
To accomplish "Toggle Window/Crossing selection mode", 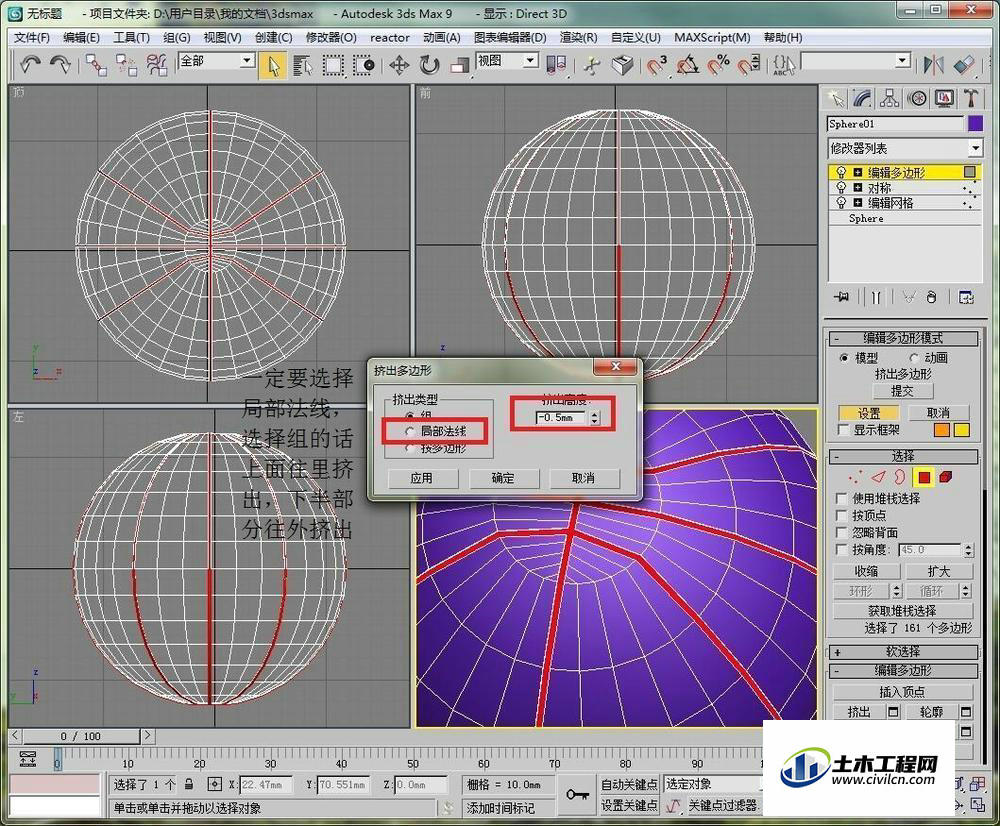I will pos(364,65).
